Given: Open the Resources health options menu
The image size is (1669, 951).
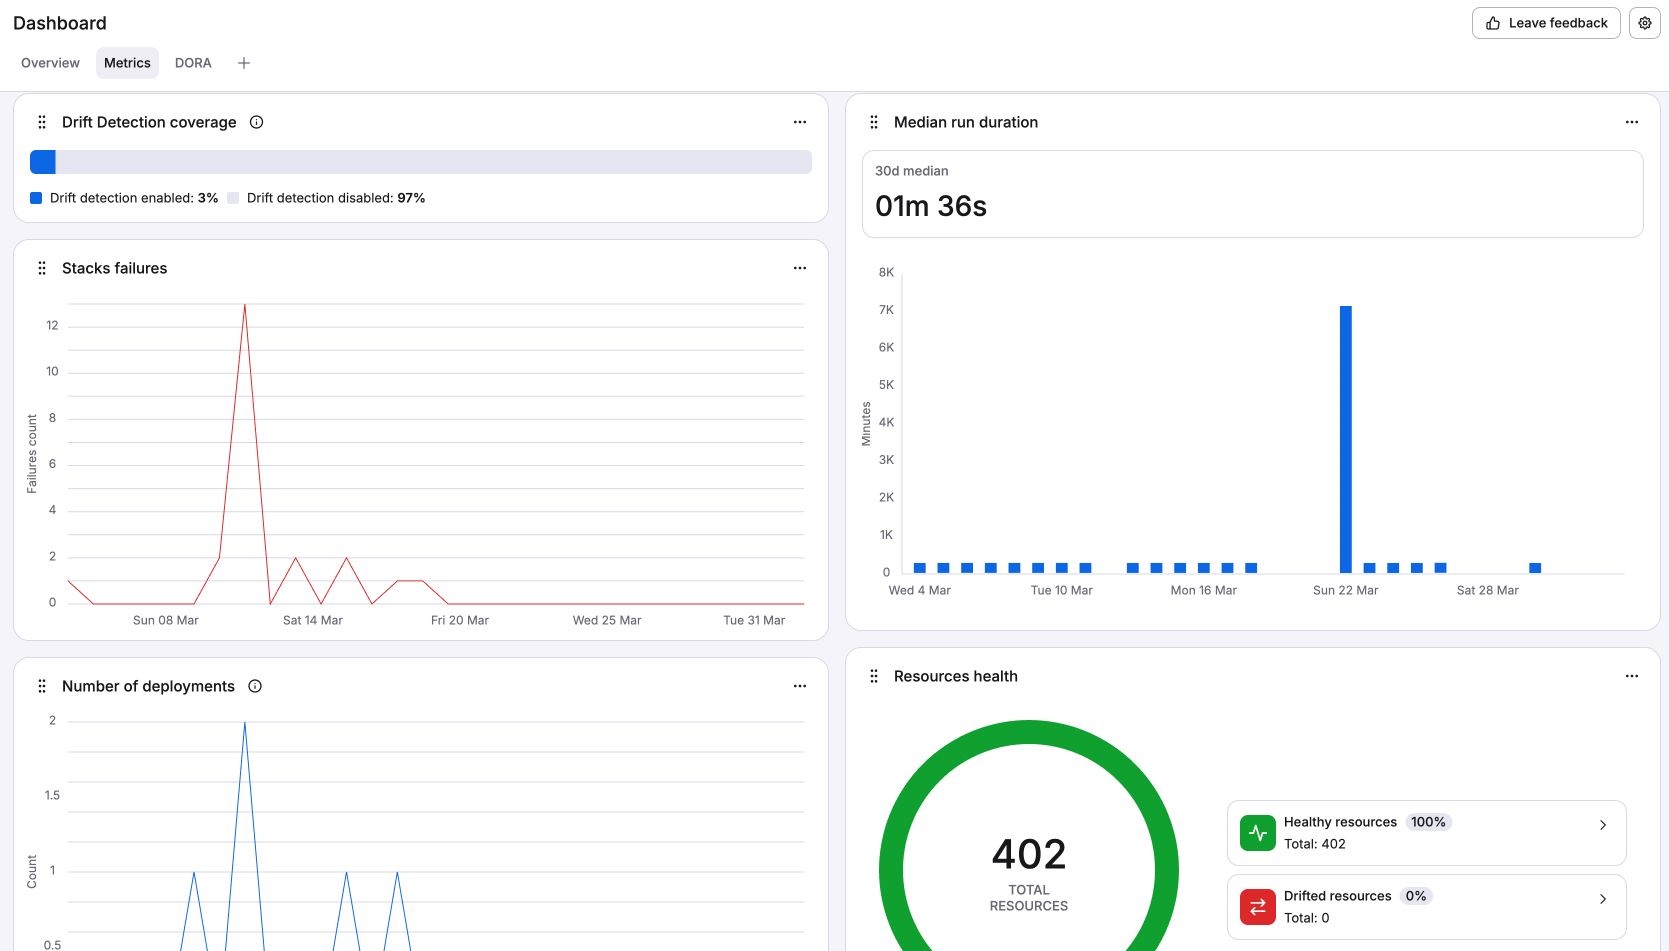Looking at the screenshot, I should point(1631,676).
